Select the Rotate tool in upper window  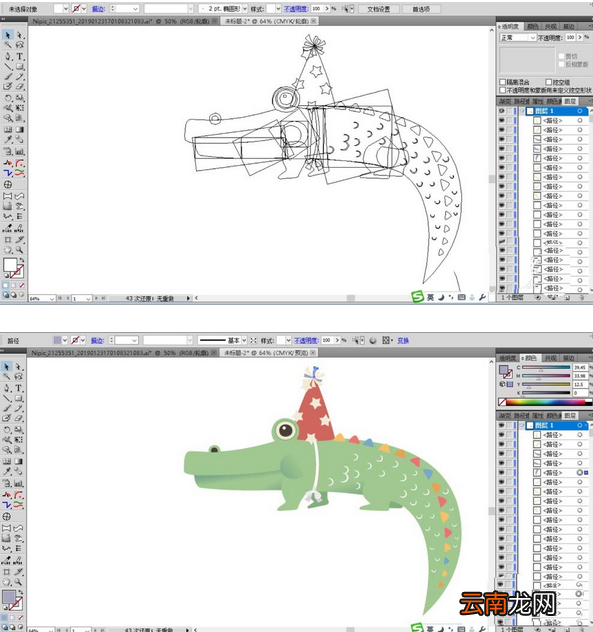(x=7, y=98)
